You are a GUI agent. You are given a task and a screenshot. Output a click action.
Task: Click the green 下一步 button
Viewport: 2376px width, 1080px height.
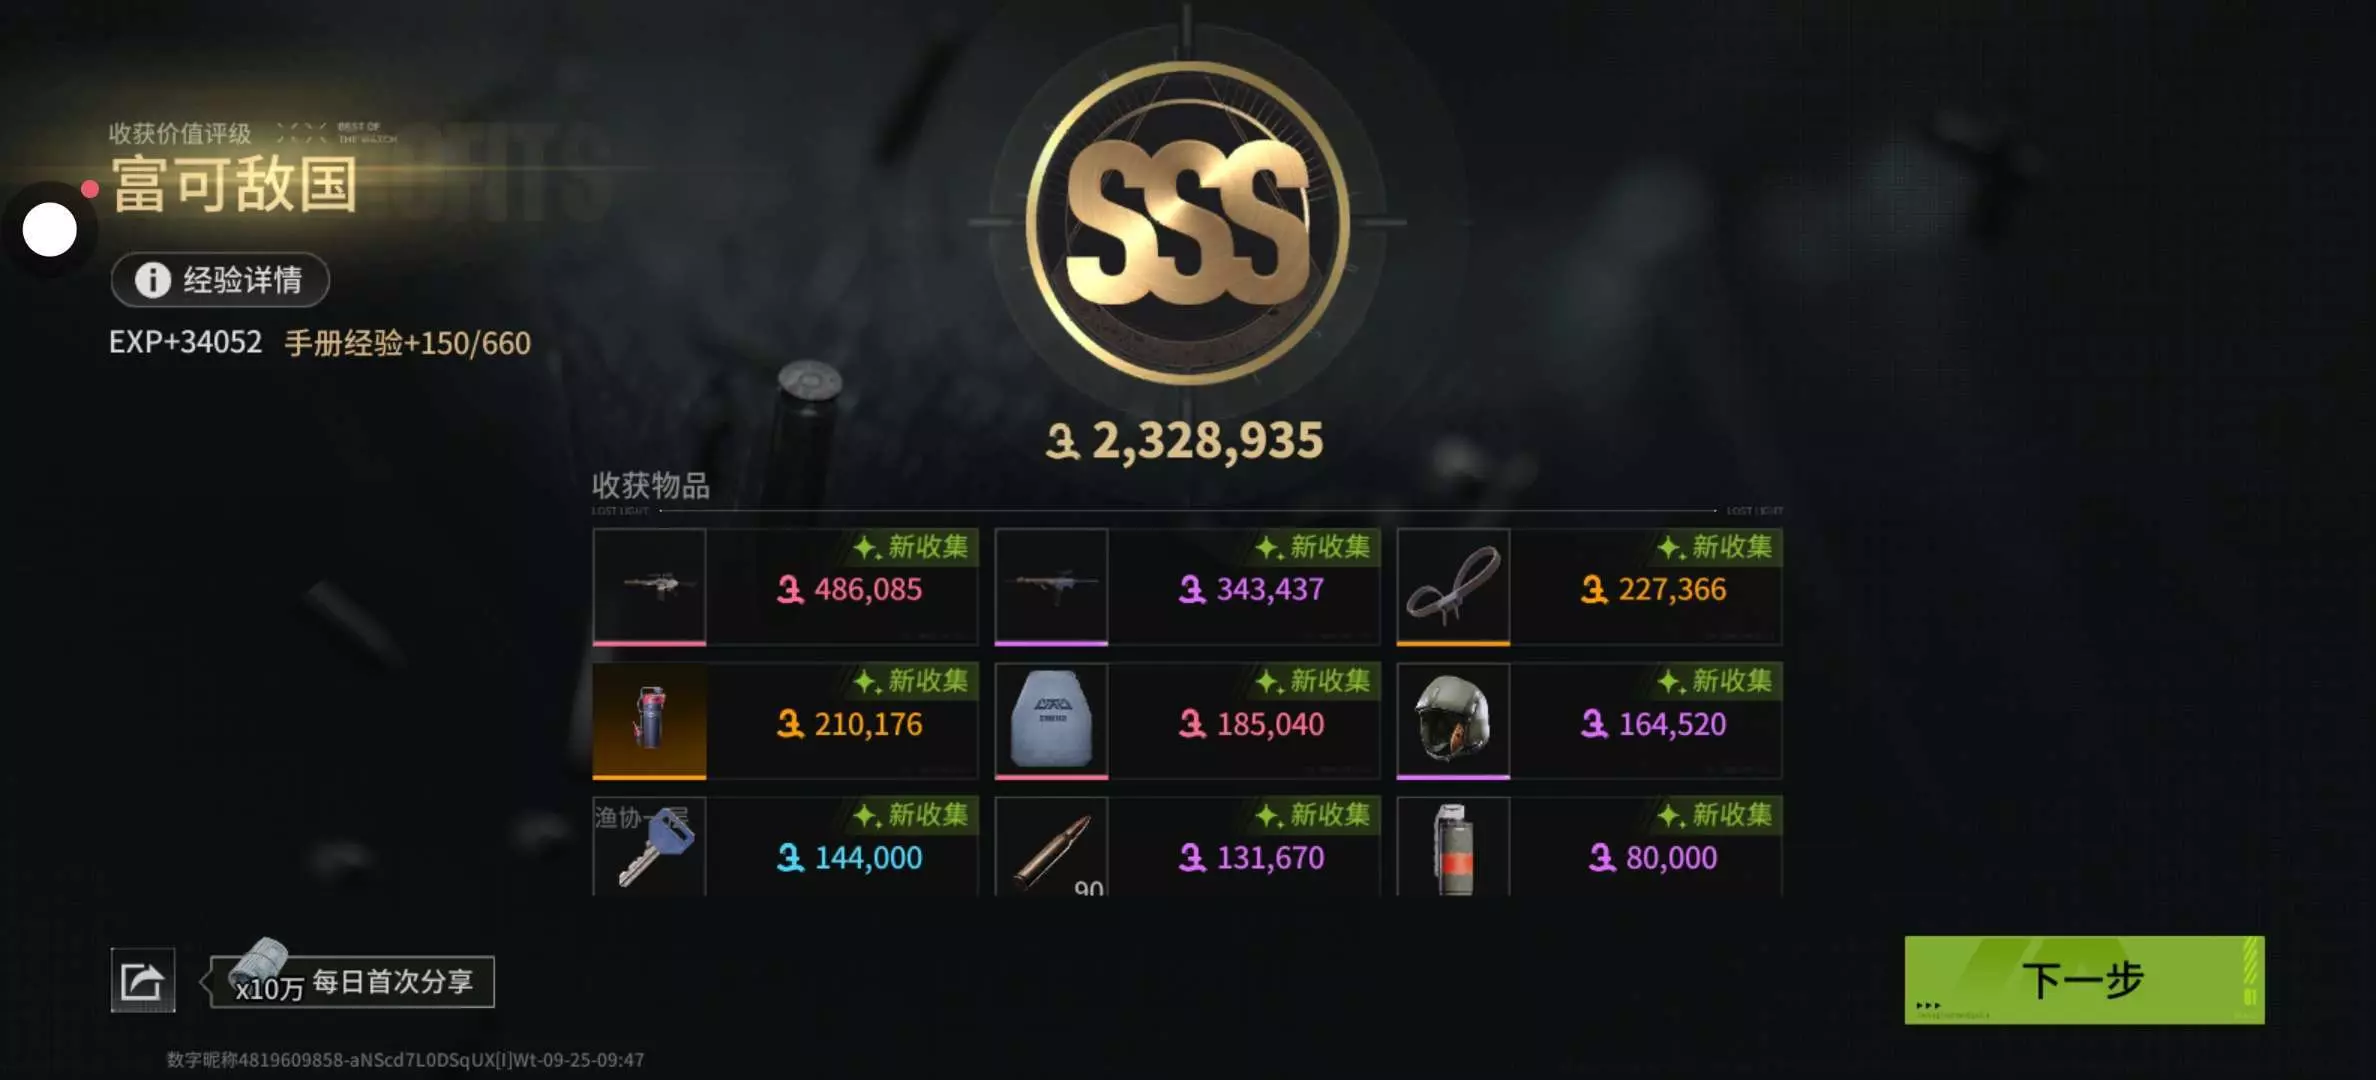click(x=2084, y=980)
